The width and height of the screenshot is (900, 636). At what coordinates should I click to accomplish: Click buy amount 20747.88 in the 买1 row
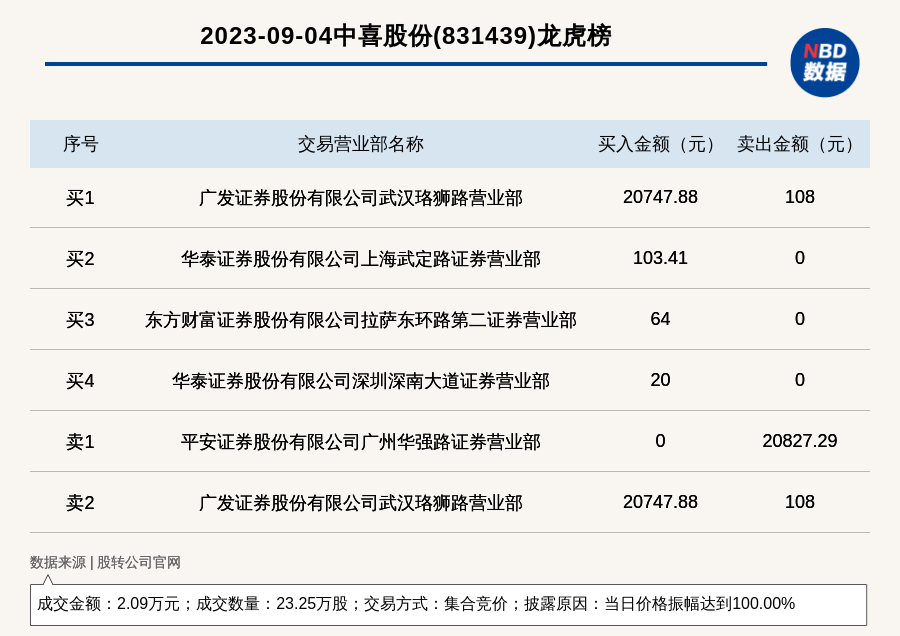tap(660, 197)
